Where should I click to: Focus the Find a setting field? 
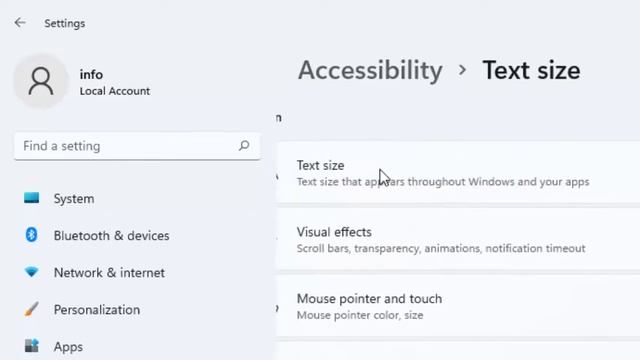click(x=137, y=146)
